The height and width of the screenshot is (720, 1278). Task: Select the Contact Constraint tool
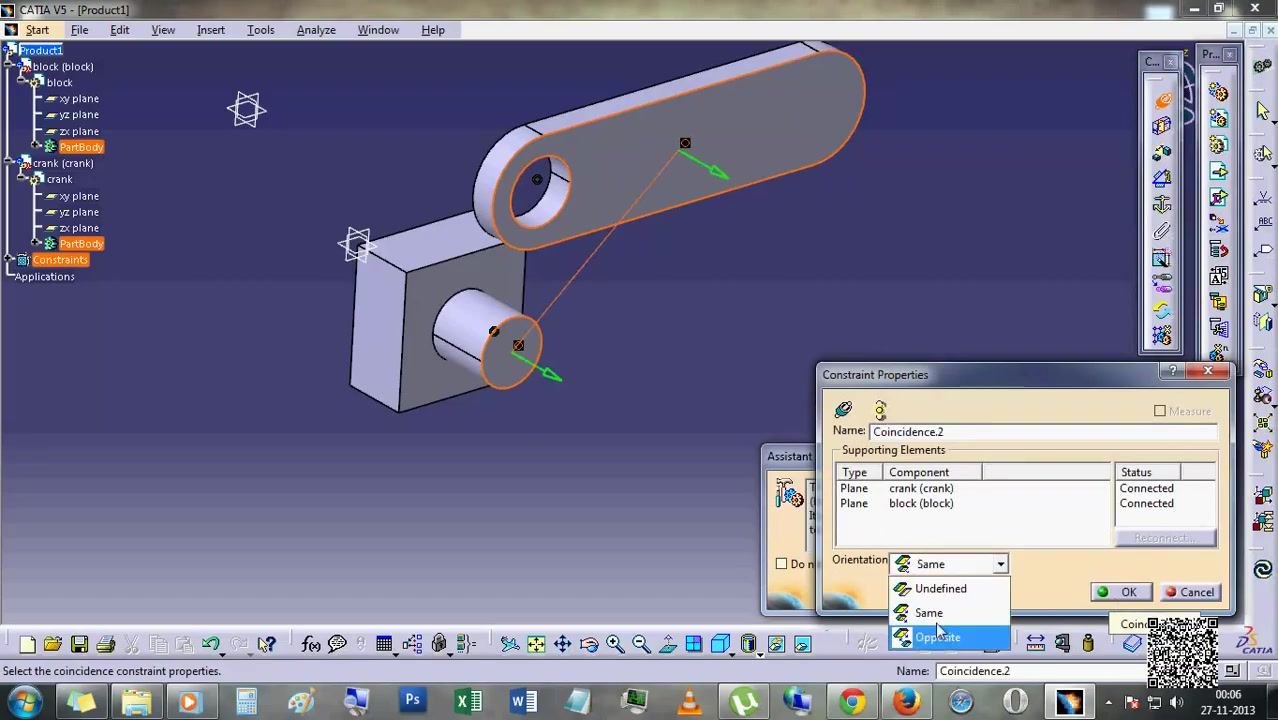coord(1162,127)
